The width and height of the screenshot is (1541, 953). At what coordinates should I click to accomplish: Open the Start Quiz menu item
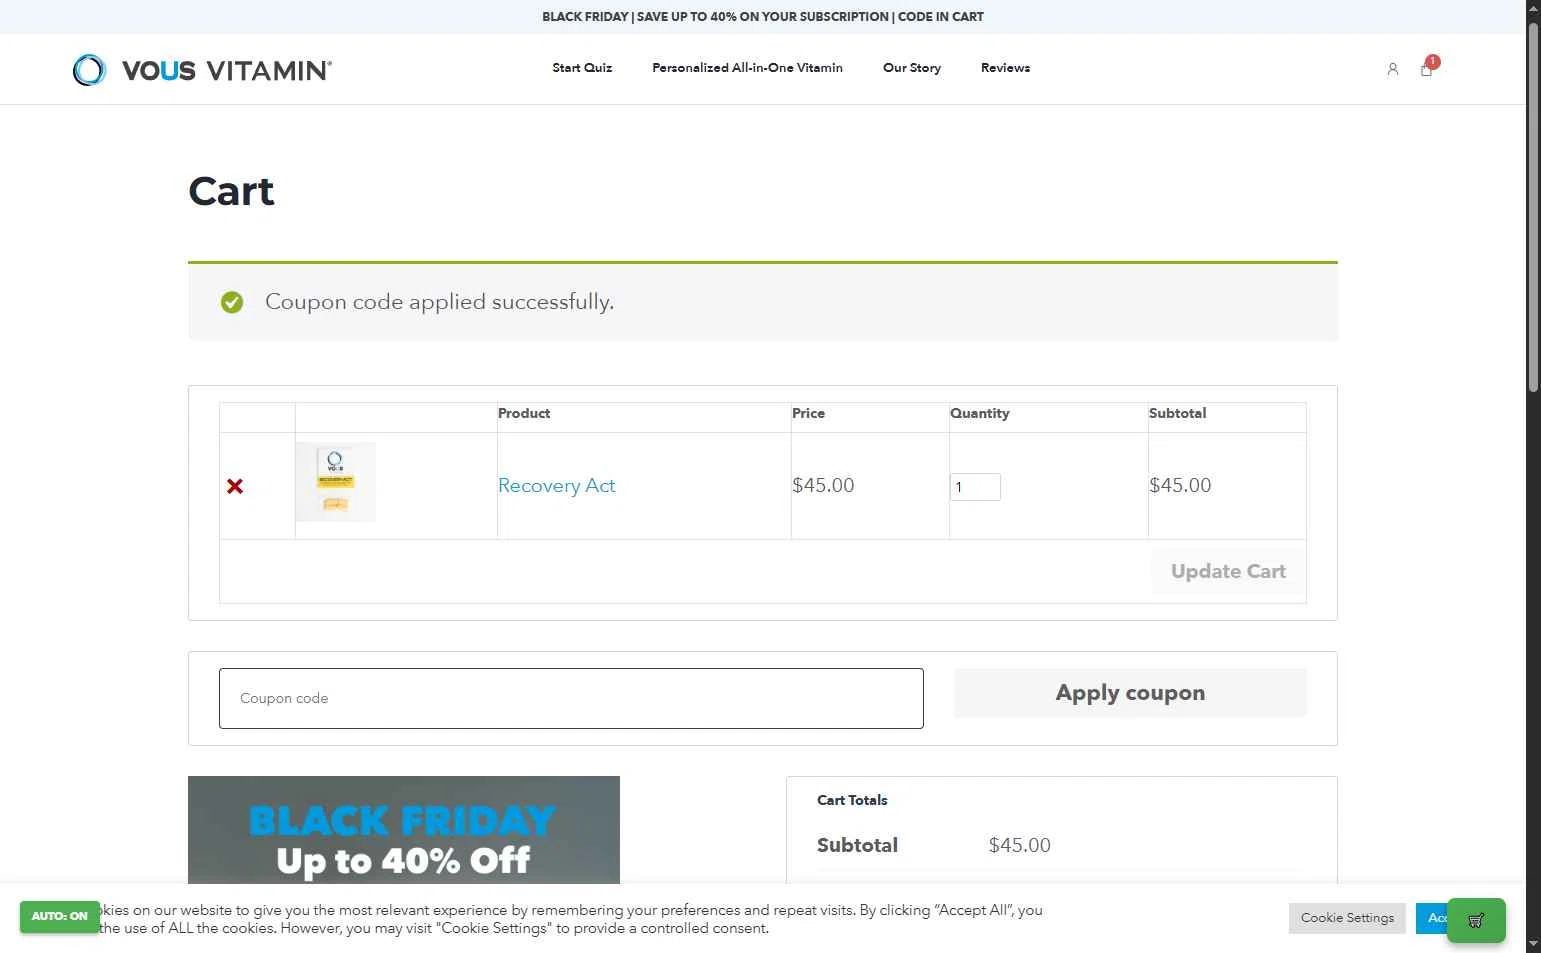[x=582, y=68]
